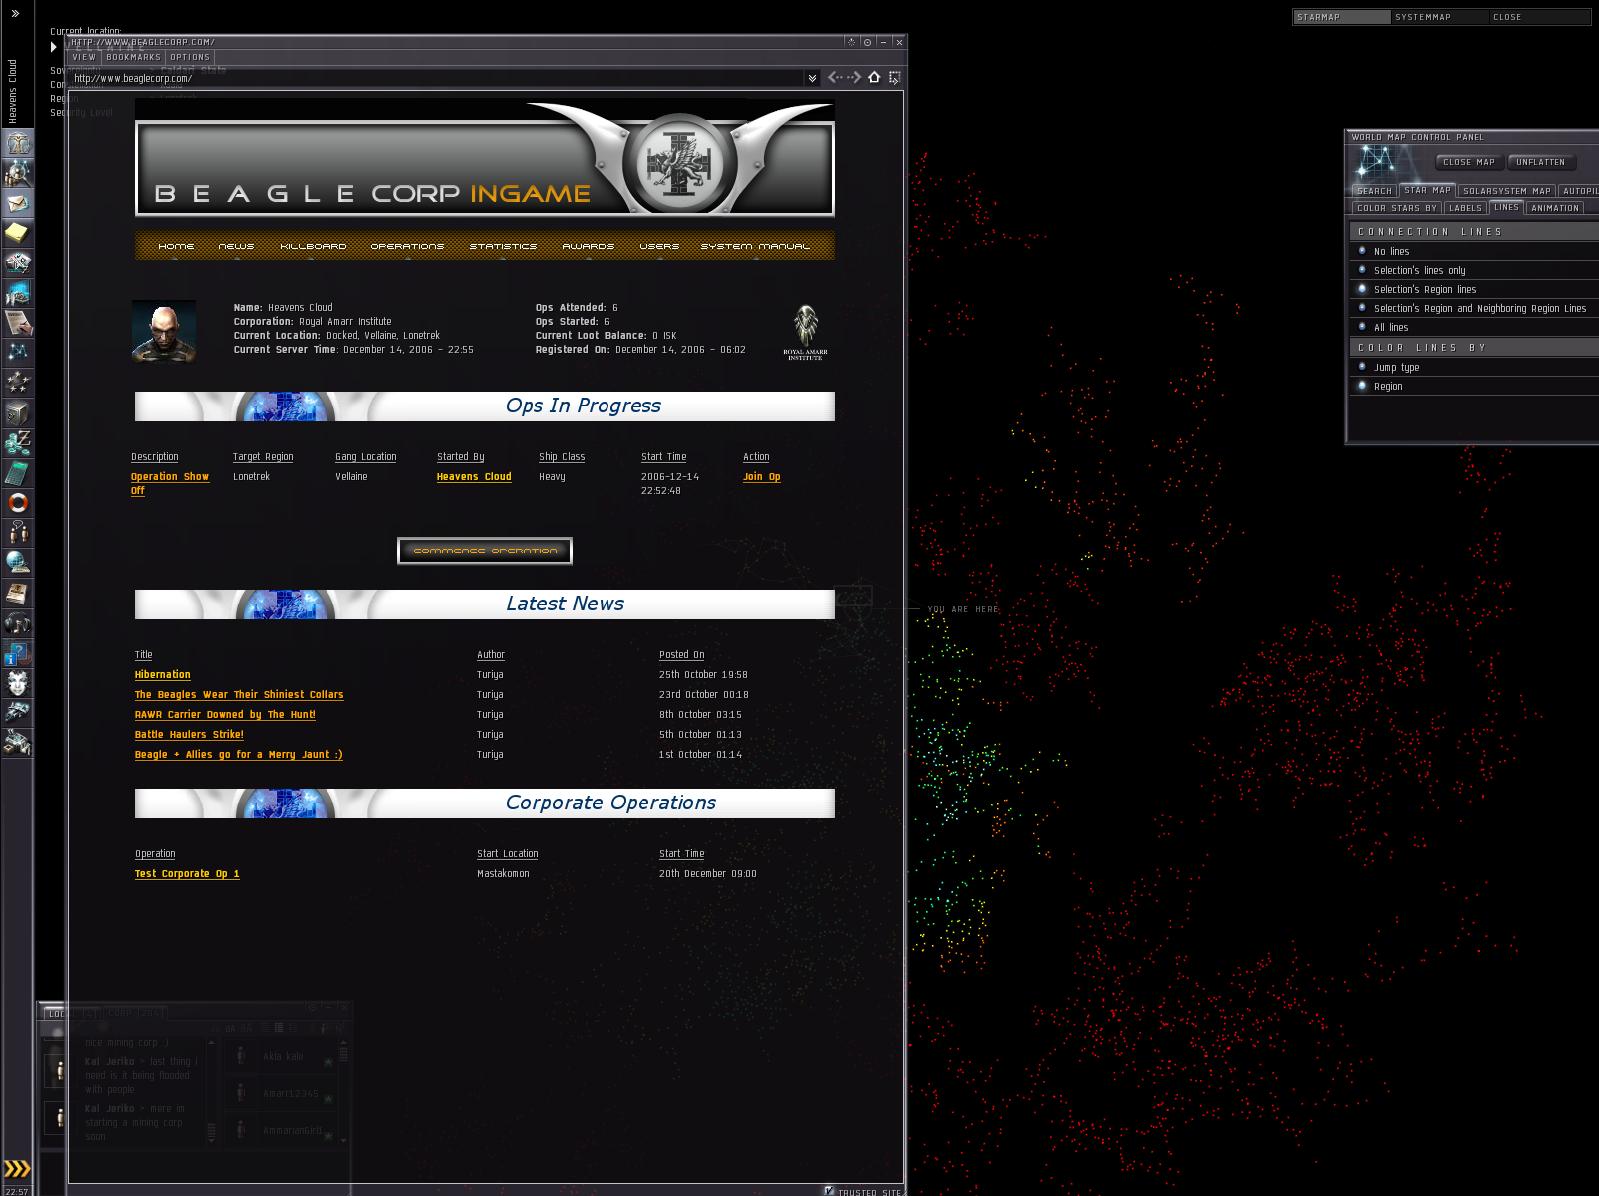Click the Close Map button
The height and width of the screenshot is (1196, 1599).
click(1469, 162)
